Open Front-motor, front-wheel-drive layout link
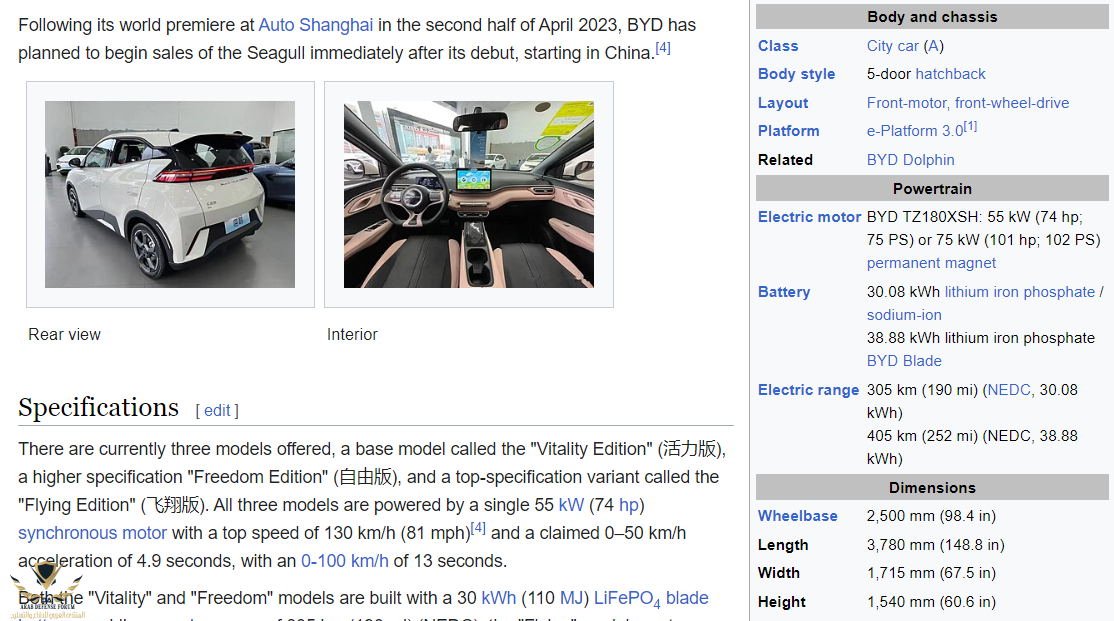 [x=967, y=103]
